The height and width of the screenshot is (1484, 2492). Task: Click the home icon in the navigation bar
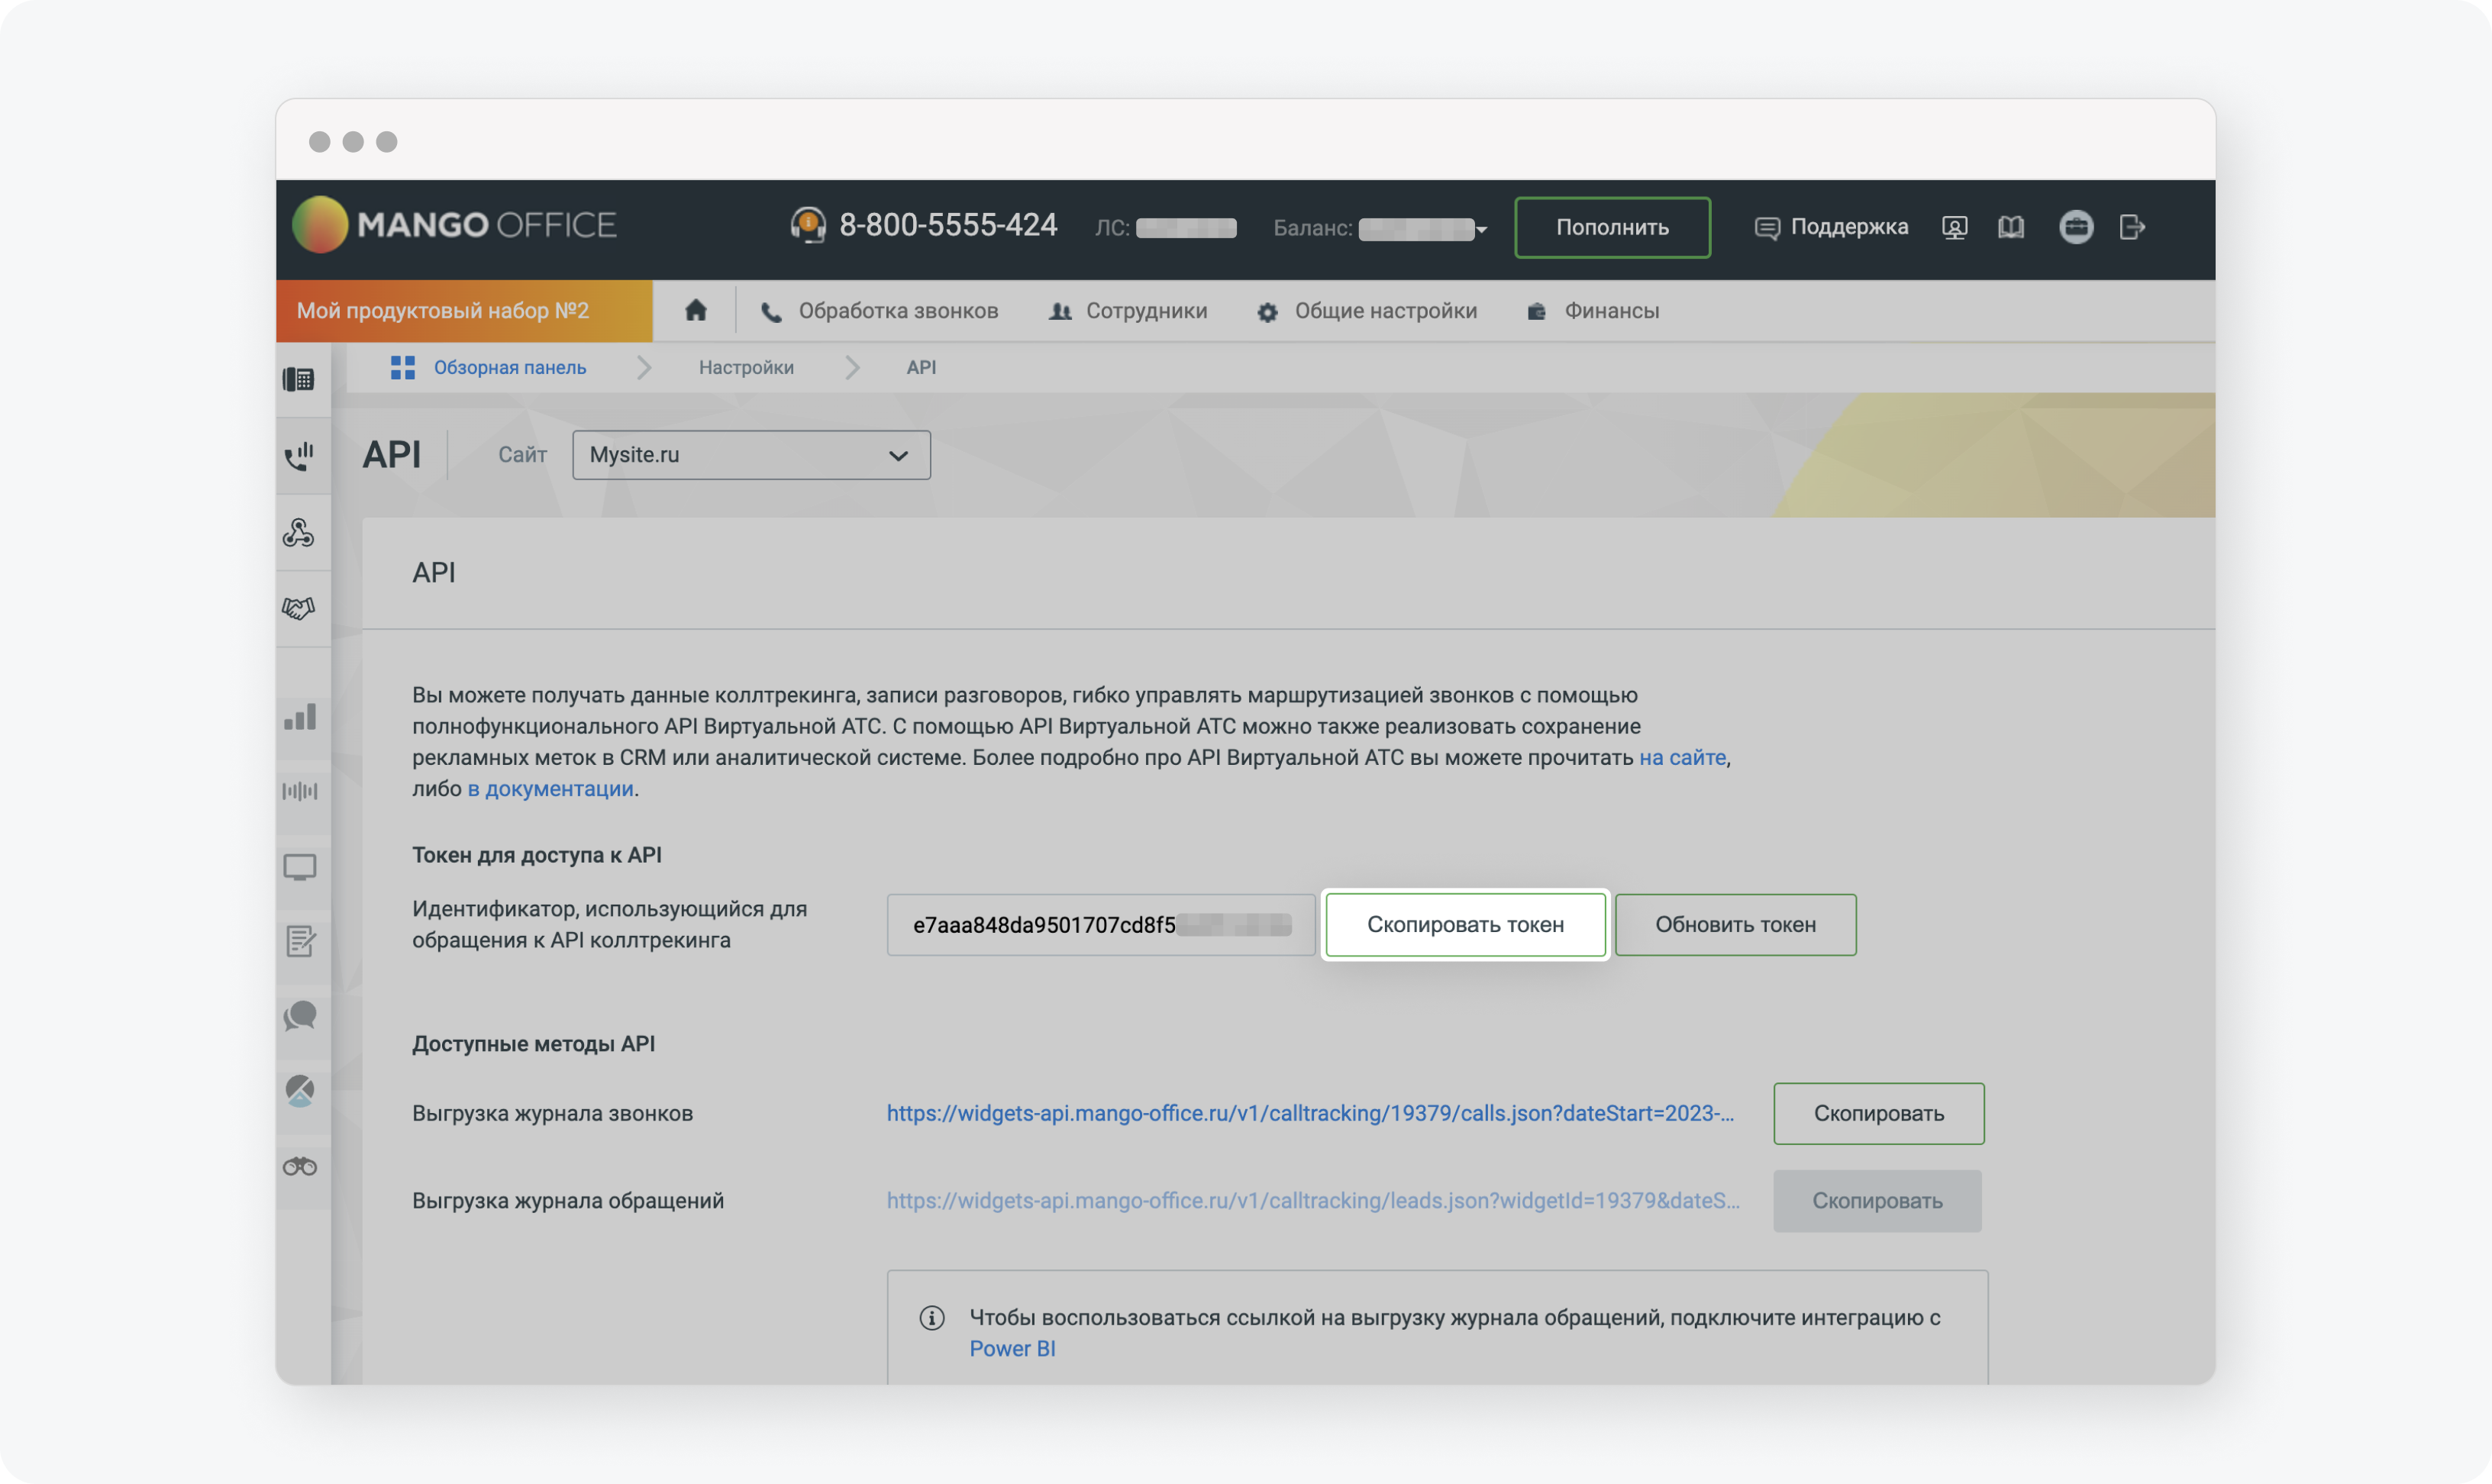696,310
